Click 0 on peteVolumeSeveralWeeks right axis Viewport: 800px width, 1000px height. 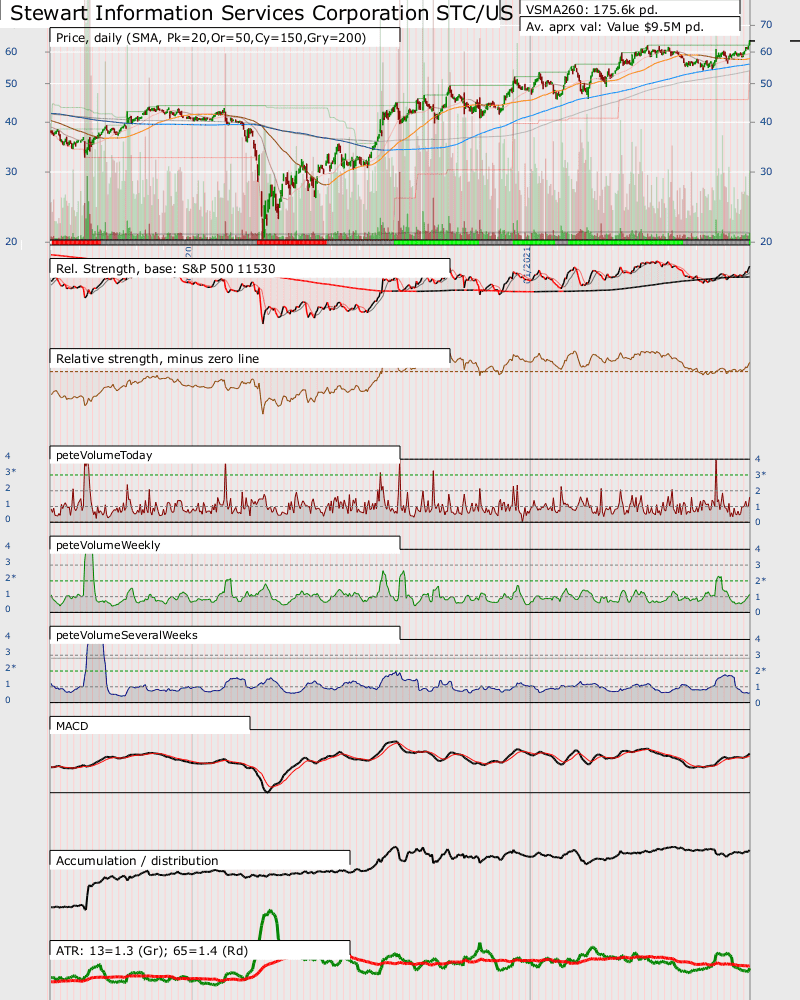pos(757,702)
